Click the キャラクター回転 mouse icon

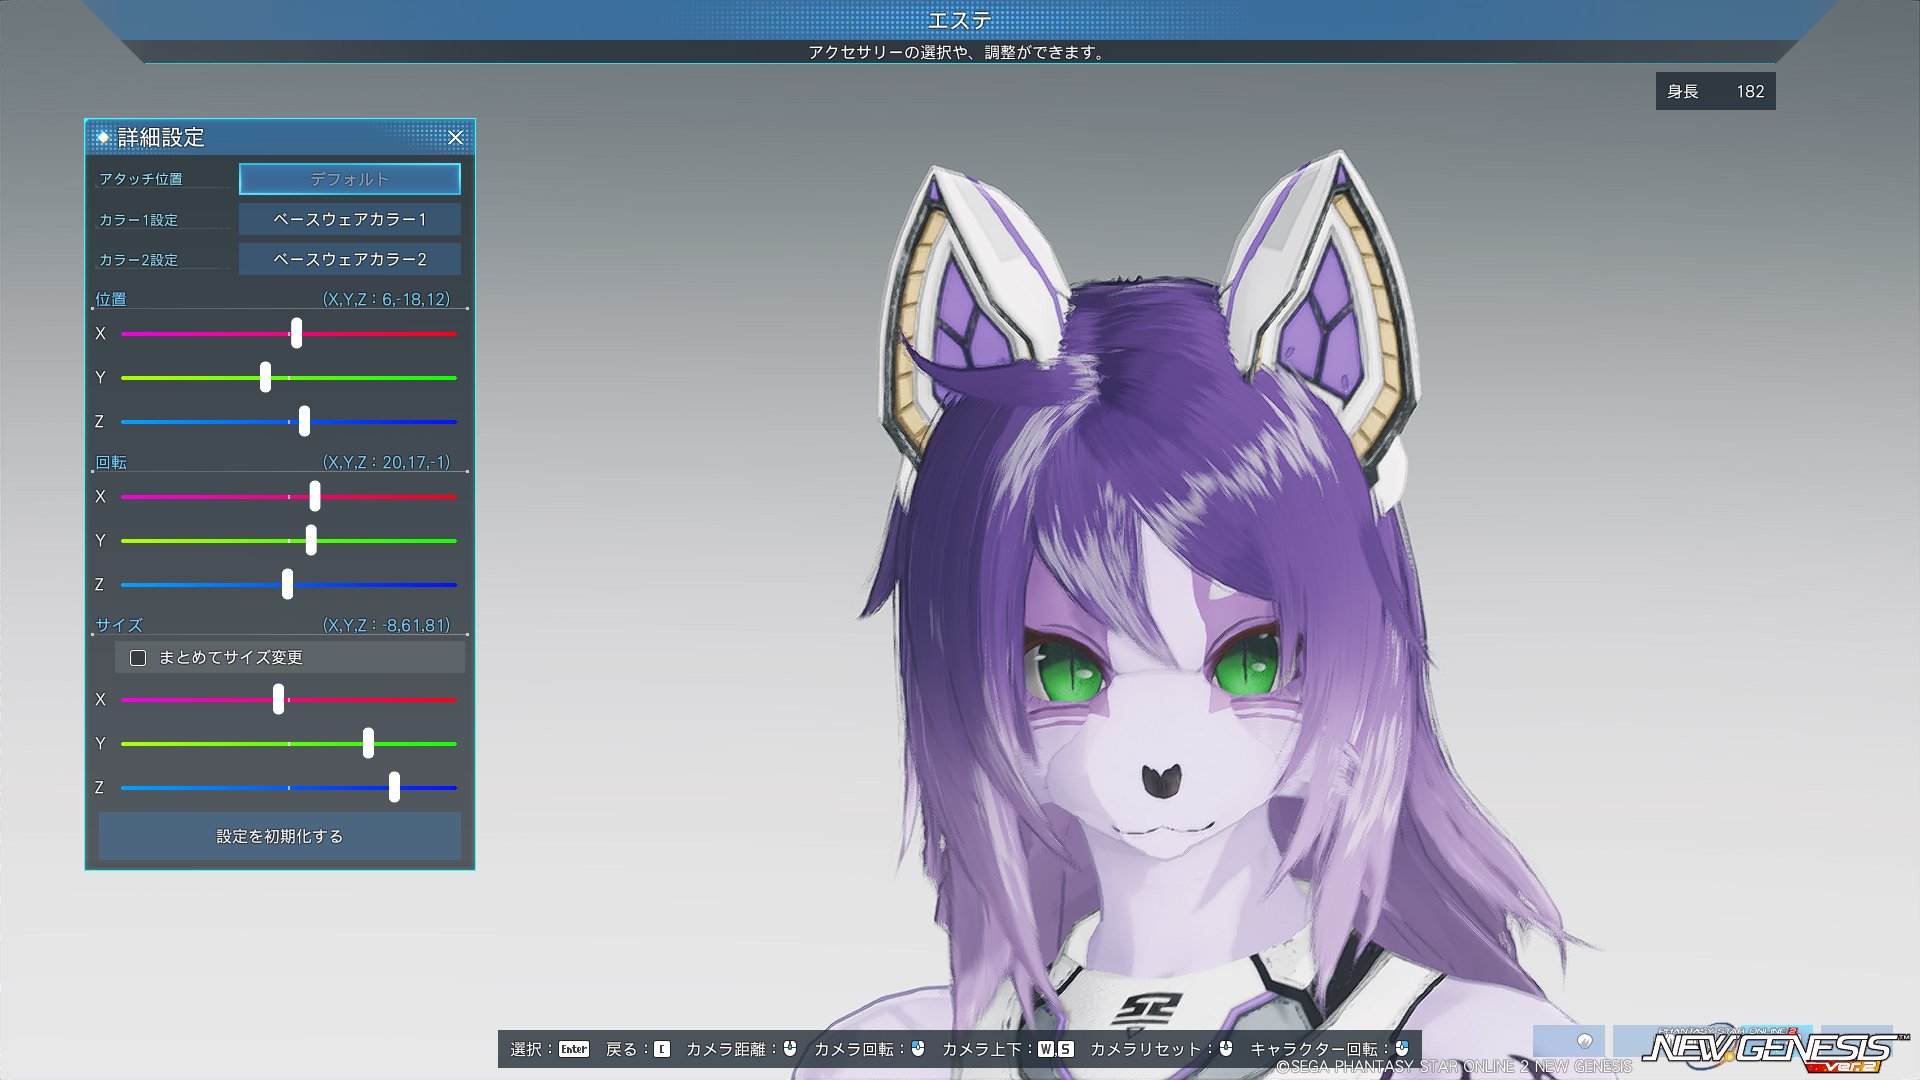point(1402,1048)
